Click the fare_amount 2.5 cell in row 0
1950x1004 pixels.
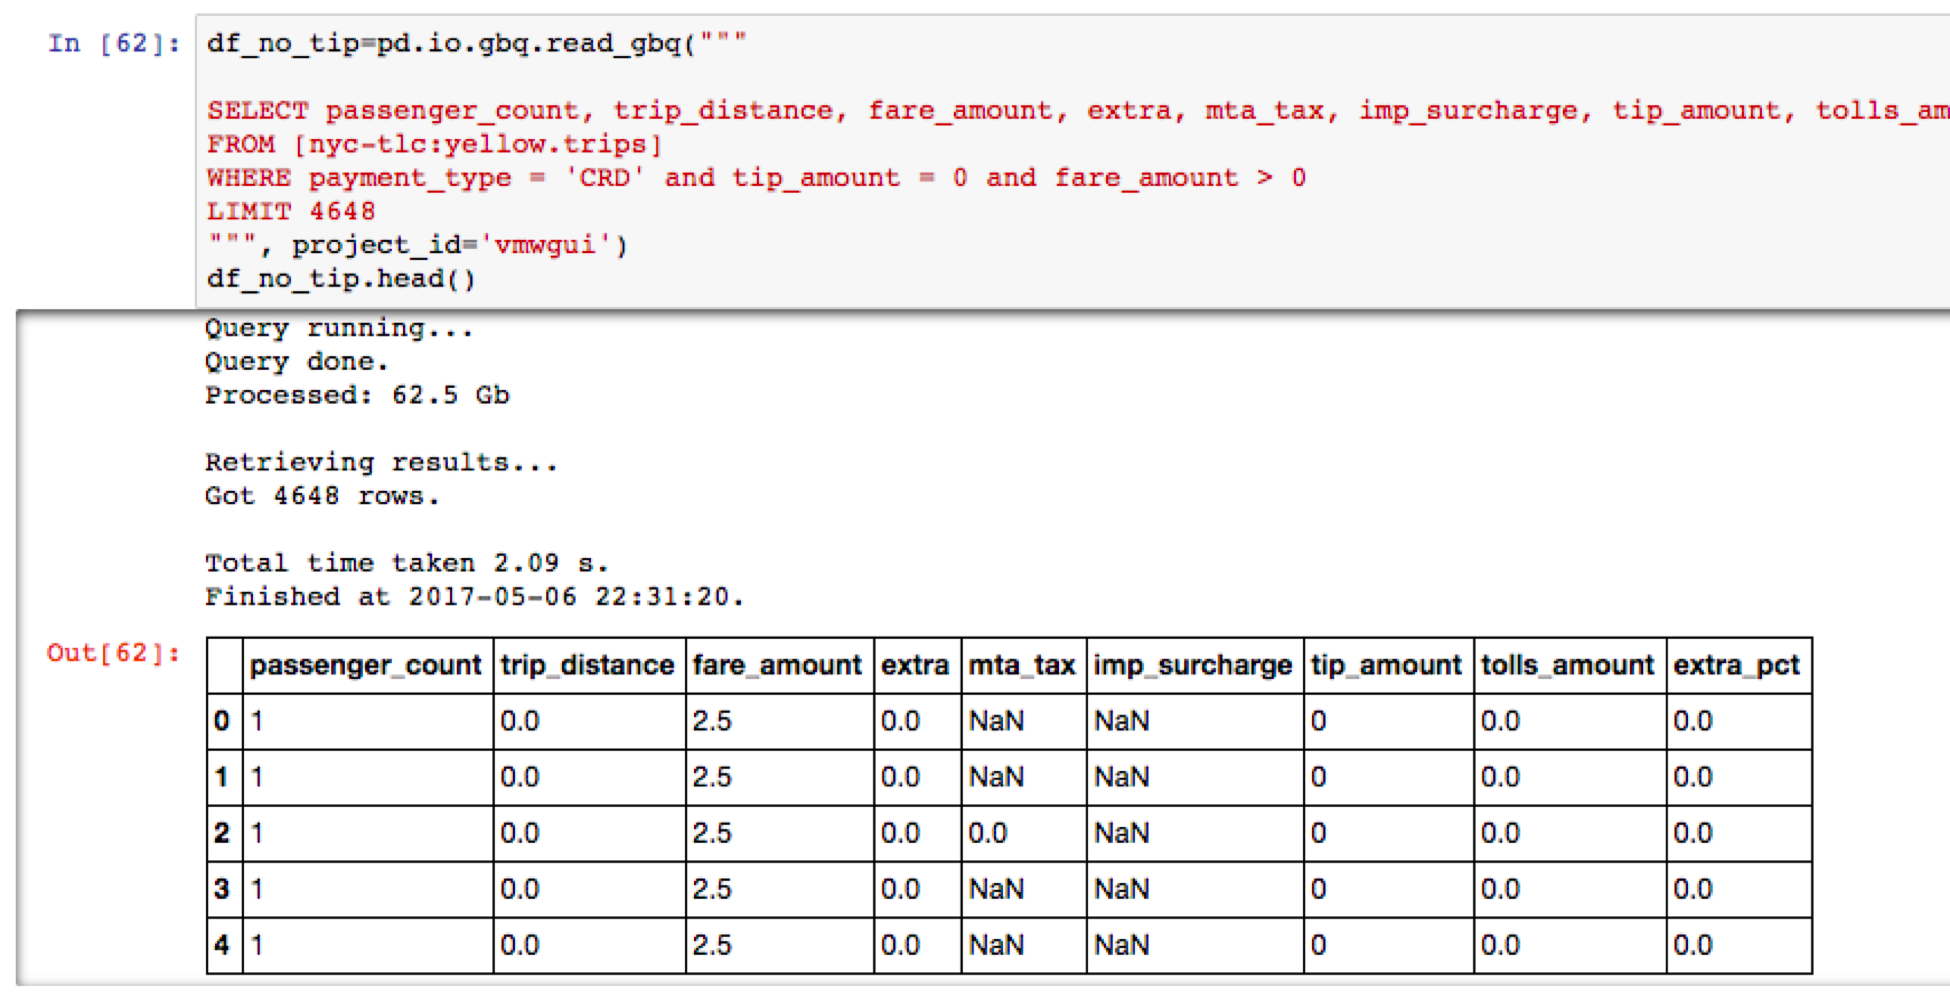(778, 721)
